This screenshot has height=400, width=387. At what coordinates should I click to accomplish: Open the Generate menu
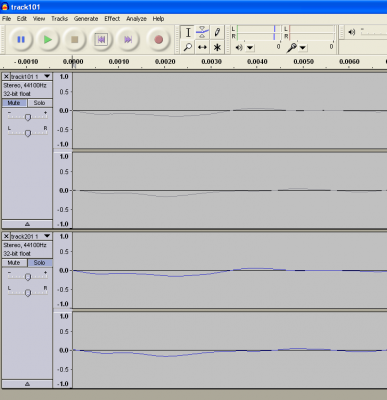pos(86,19)
